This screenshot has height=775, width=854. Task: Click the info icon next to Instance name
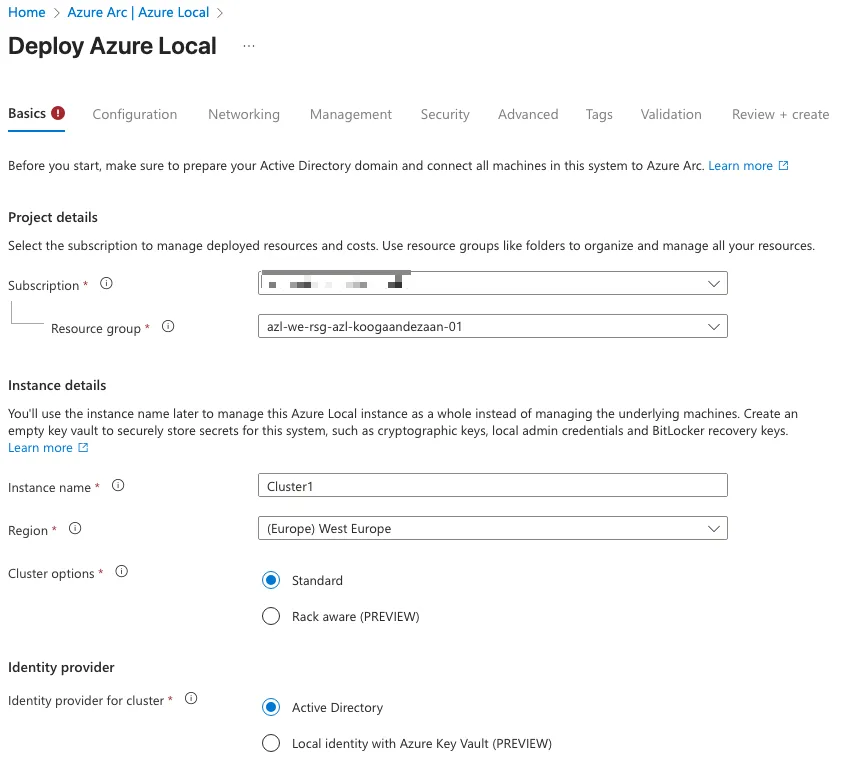118,486
